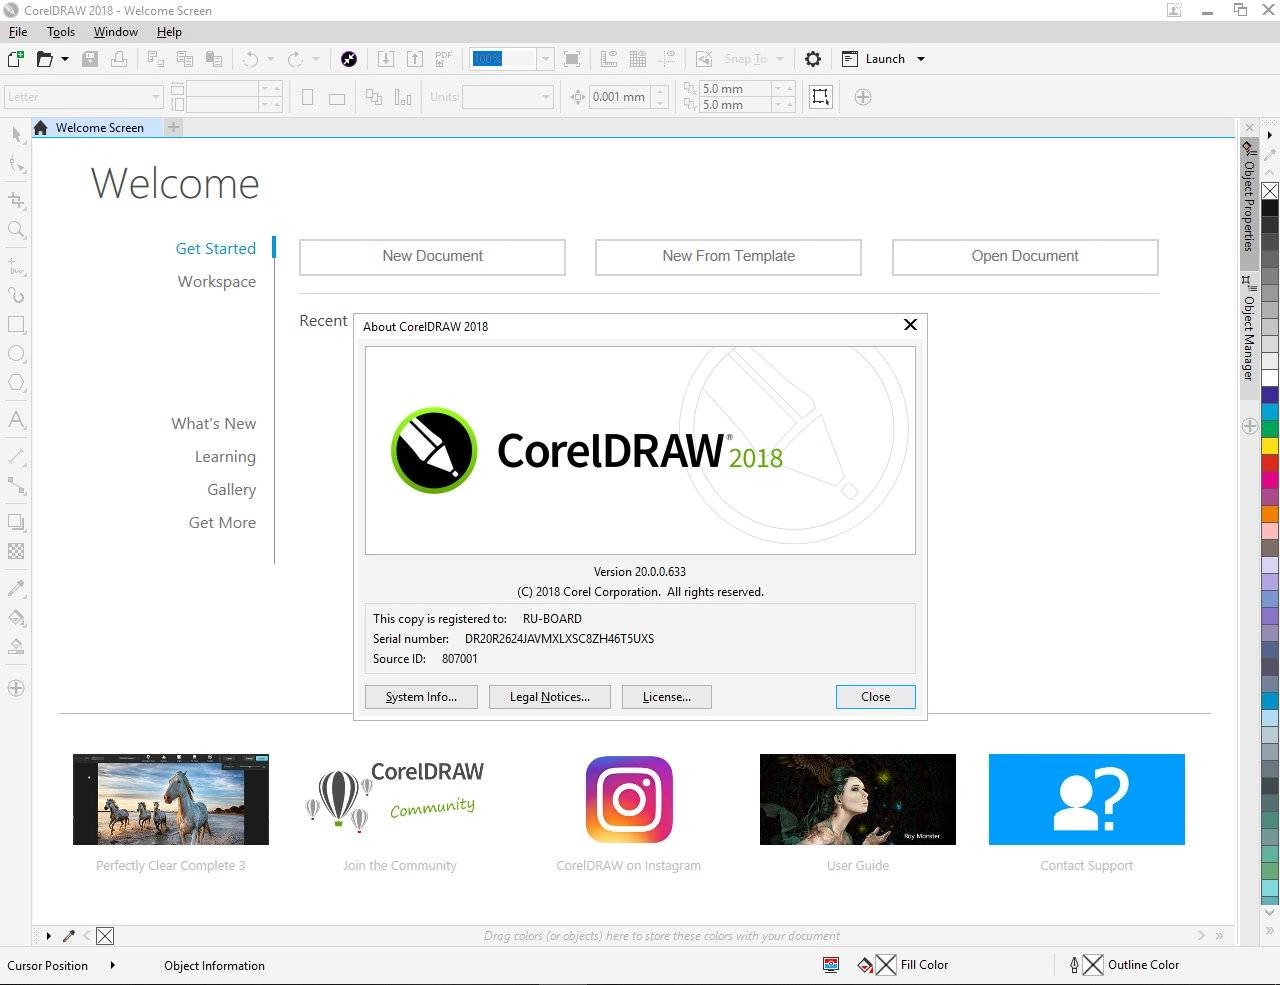Click the plus icon on property bar

pos(863,97)
